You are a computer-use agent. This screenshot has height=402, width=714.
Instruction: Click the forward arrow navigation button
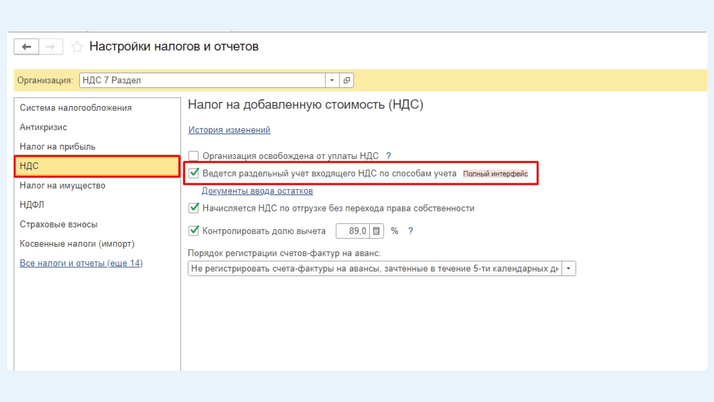click(51, 47)
